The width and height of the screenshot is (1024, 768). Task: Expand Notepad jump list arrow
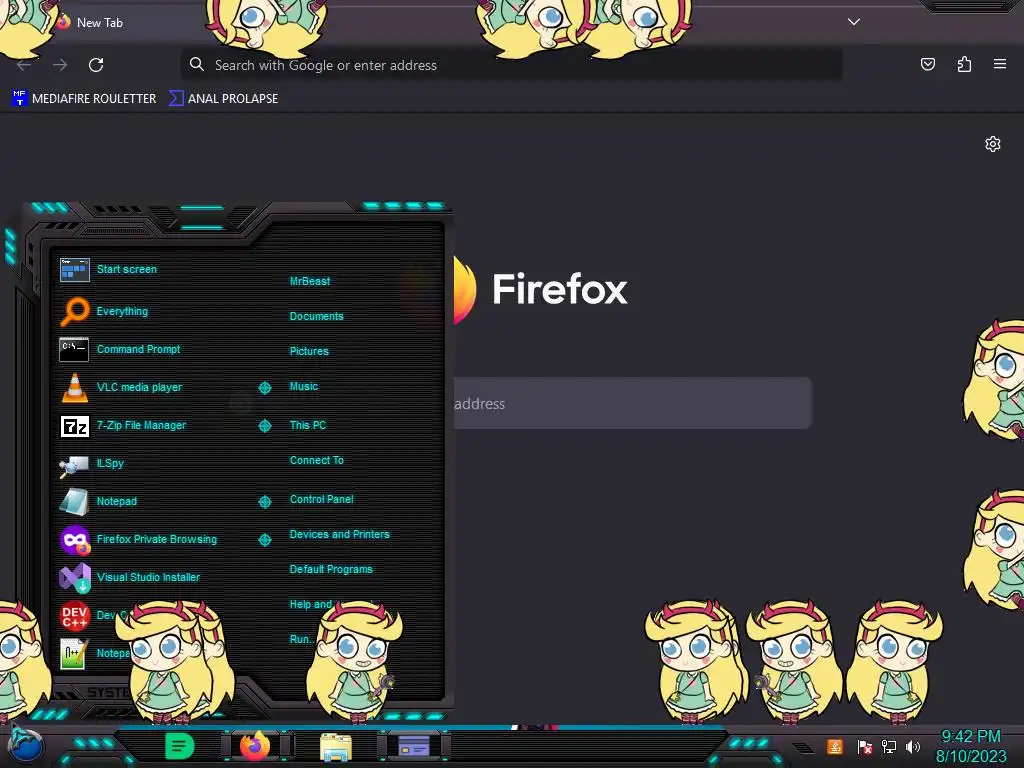click(x=264, y=502)
